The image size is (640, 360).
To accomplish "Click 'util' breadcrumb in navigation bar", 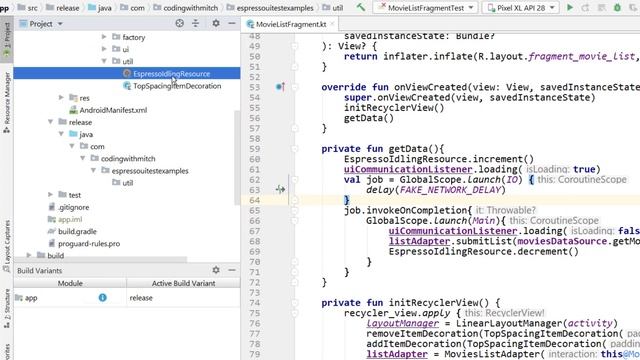I will pyautogui.click(x=338, y=7).
